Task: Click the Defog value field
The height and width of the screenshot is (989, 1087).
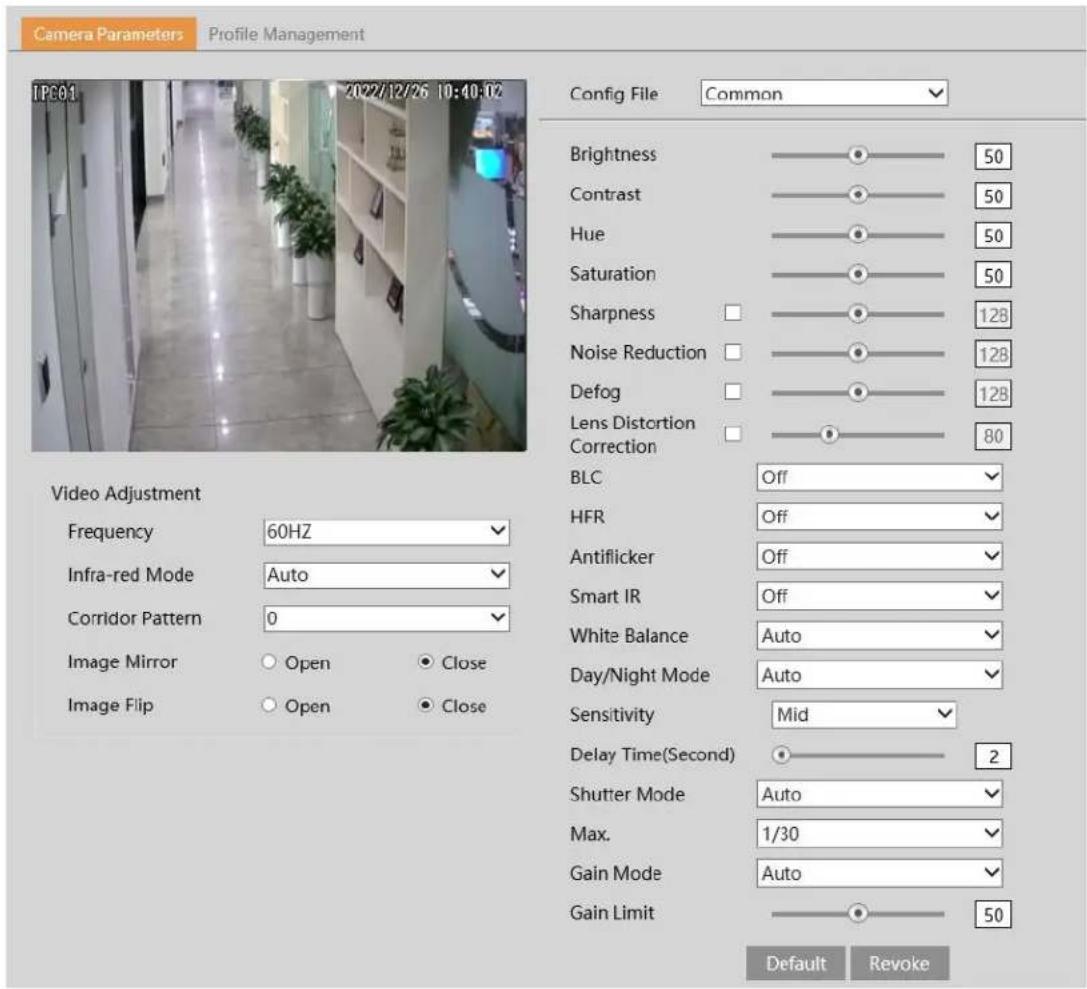Action: 993,394
